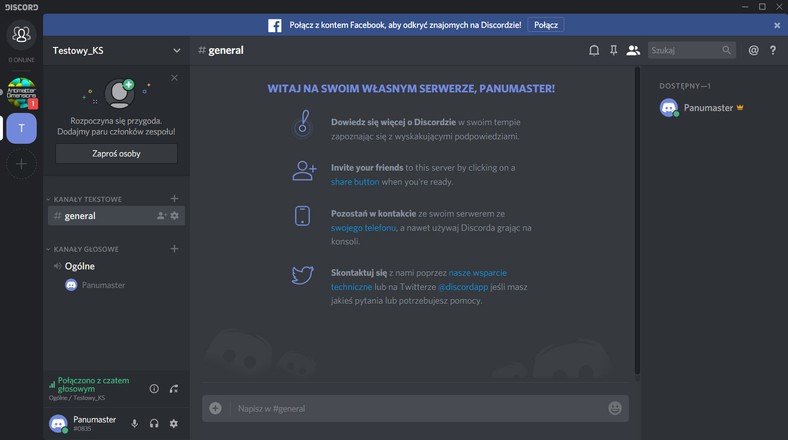Viewport: 788px width, 440px height.
Task: Close the Facebook connect banner
Action: click(777, 25)
